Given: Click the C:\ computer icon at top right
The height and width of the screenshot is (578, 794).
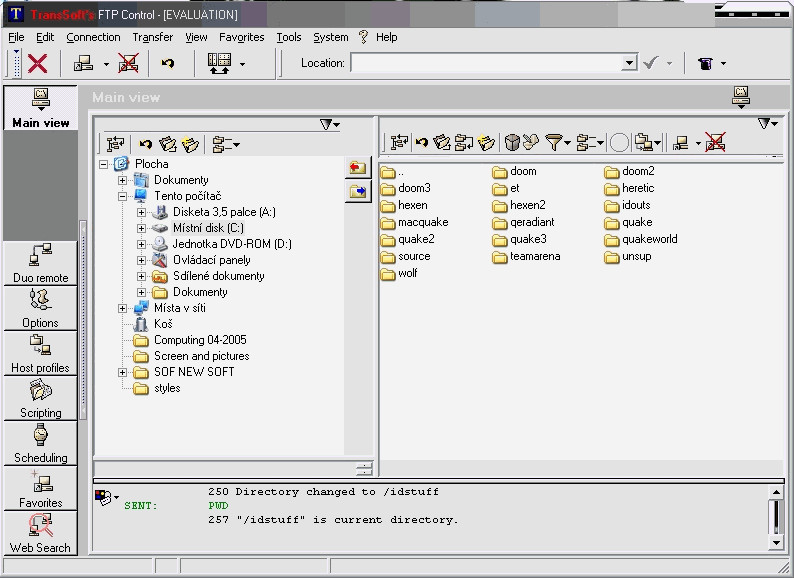Looking at the screenshot, I should pyautogui.click(x=741, y=97).
